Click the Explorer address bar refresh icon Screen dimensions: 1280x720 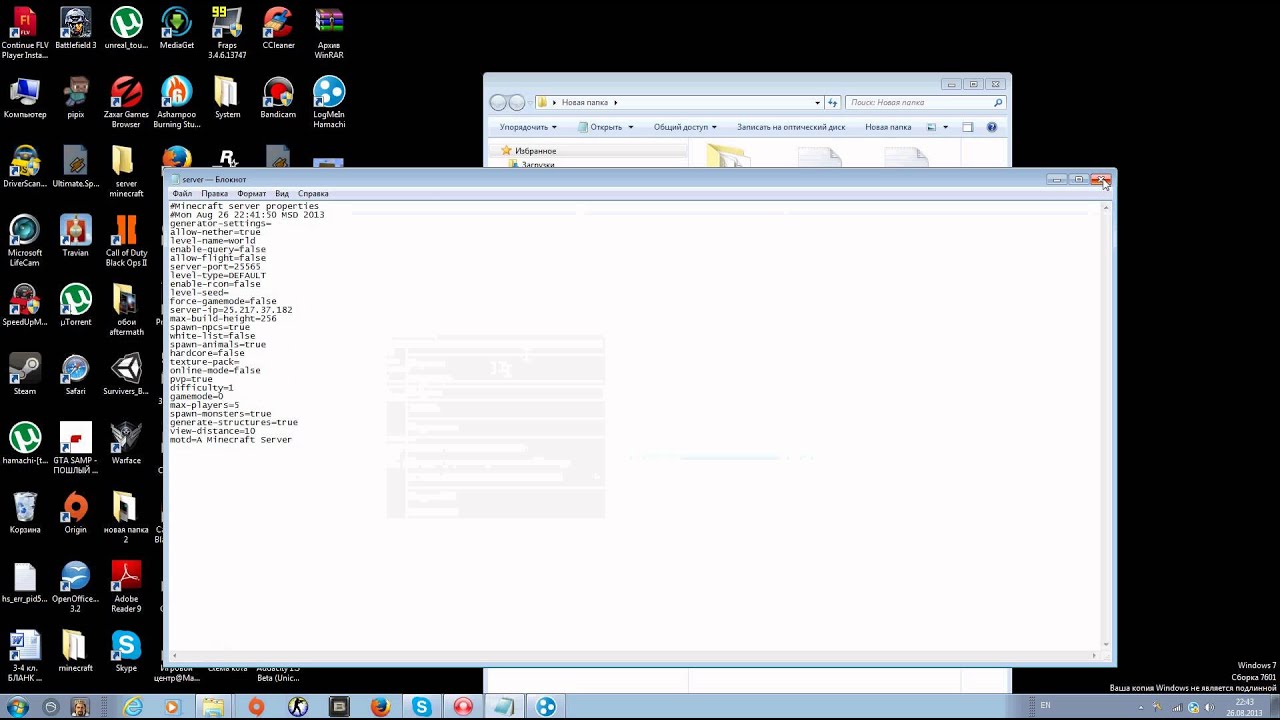pyautogui.click(x=832, y=102)
